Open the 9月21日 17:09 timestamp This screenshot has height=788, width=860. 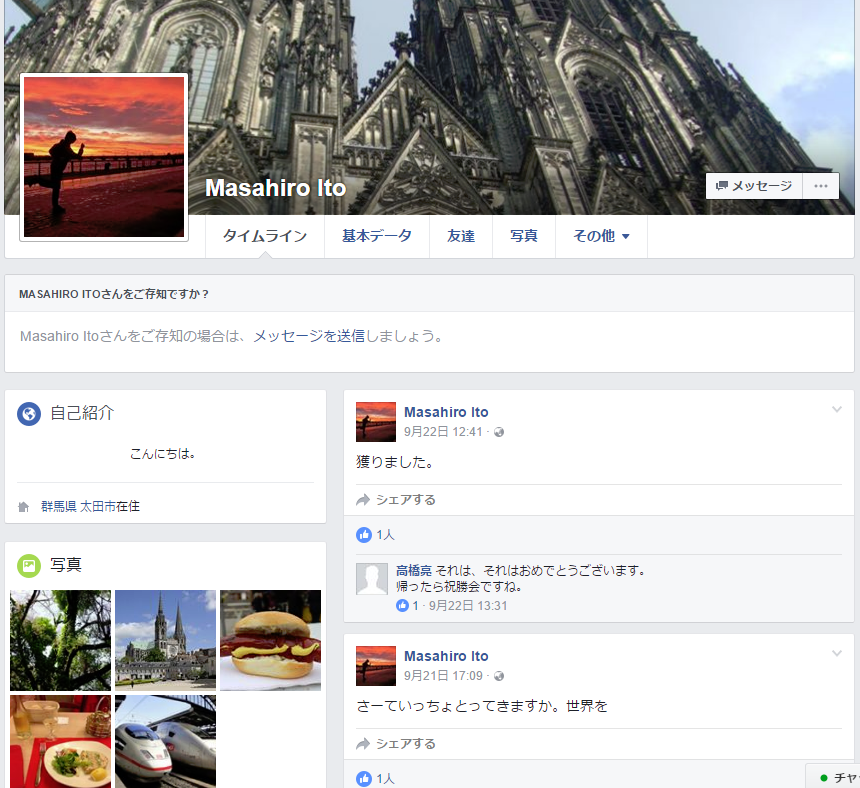(443, 676)
